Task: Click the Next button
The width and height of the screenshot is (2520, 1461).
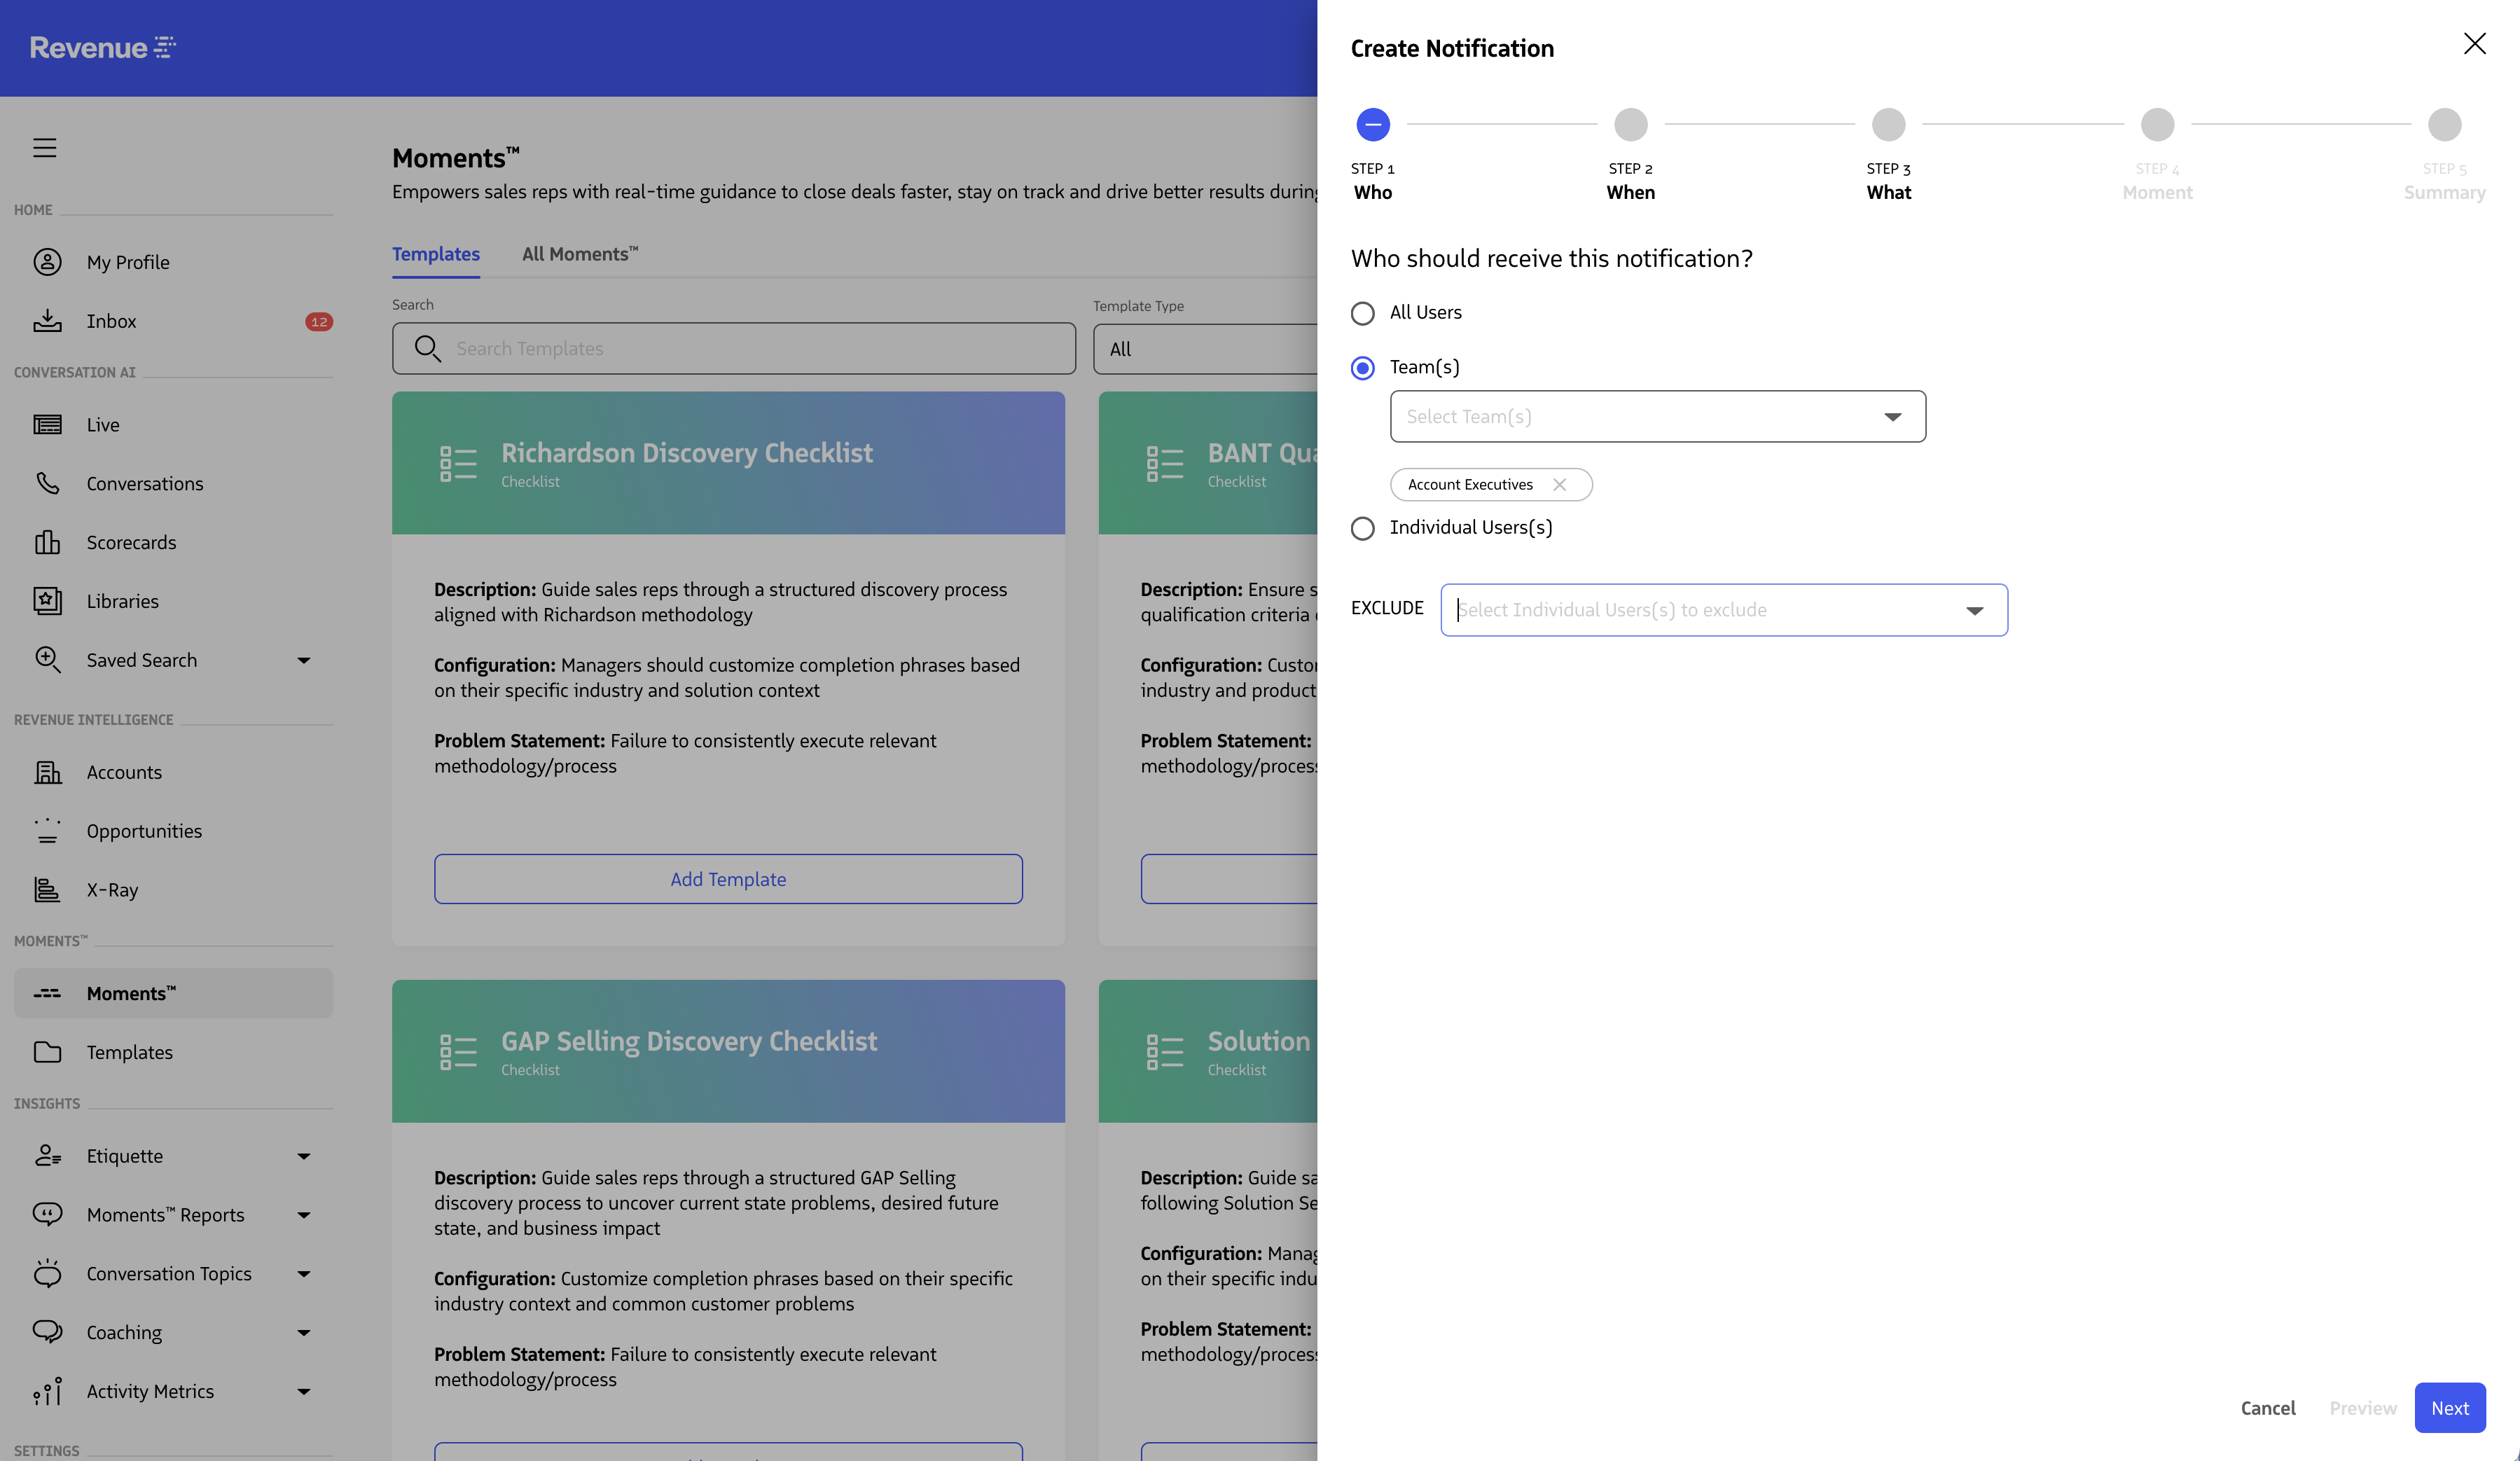Action: [x=2449, y=1408]
